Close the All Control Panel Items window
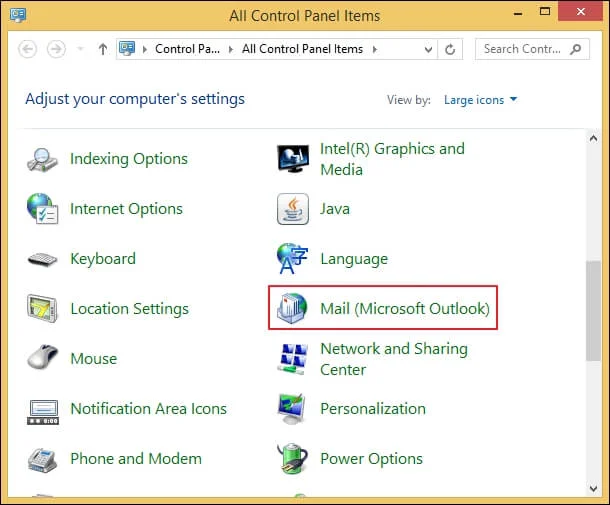 pyautogui.click(x=581, y=12)
